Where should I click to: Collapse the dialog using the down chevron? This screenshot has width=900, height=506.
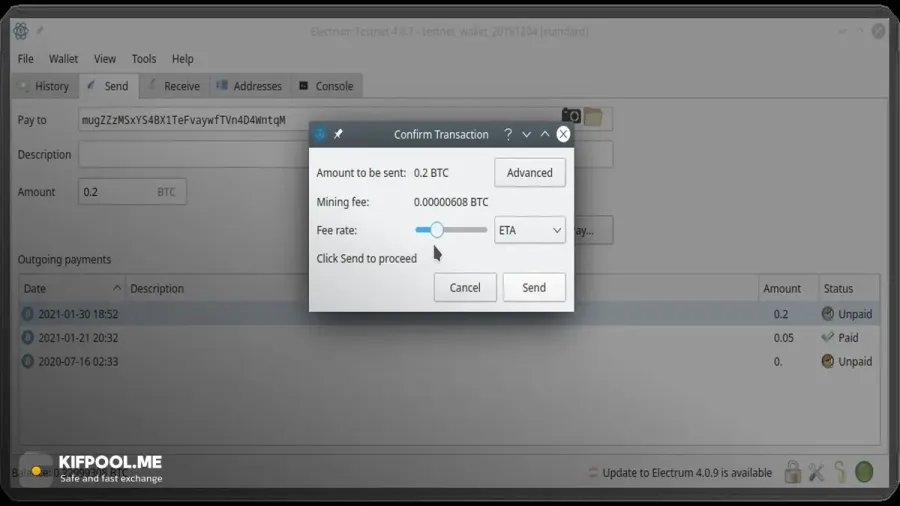coord(526,134)
